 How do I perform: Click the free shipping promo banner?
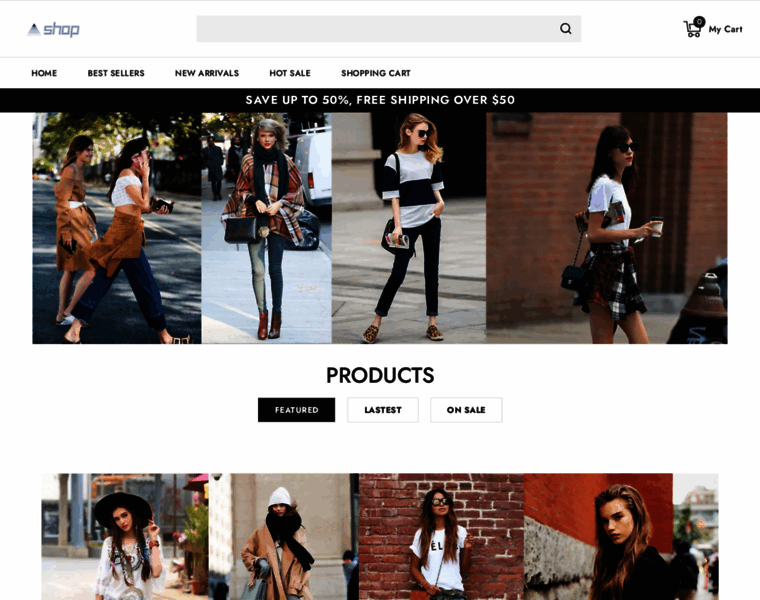380,100
